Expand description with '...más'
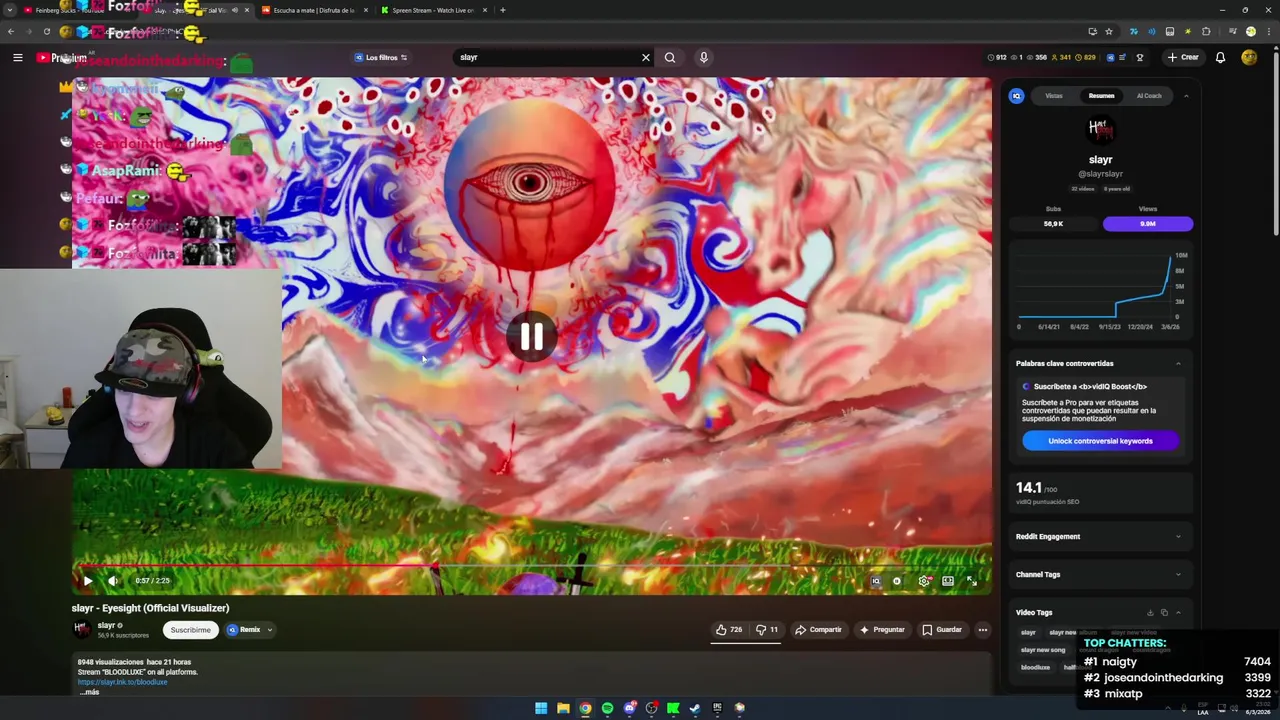 (89, 692)
